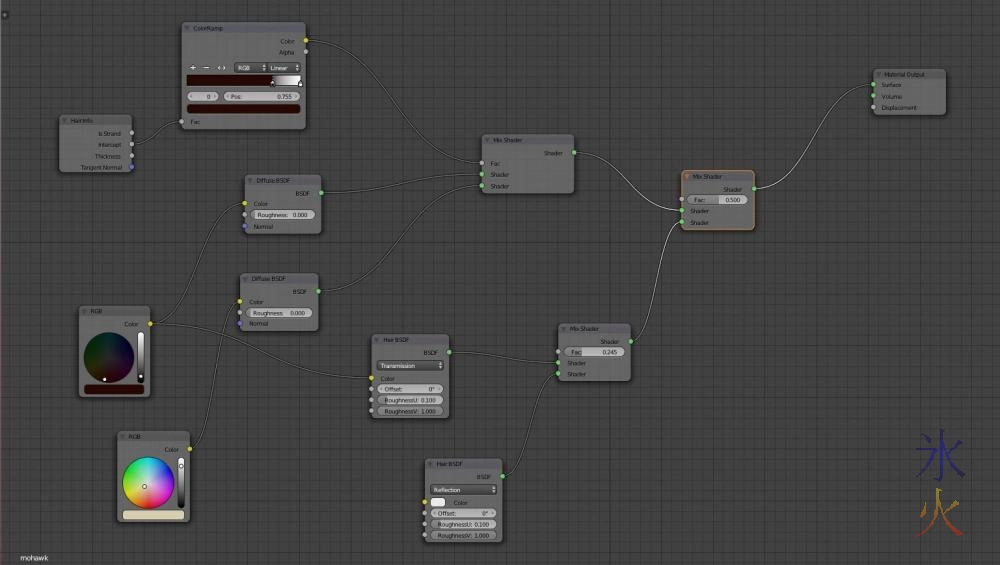The width and height of the screenshot is (1000, 565).
Task: Click the ColorRamp node Color output socket
Action: (x=306, y=41)
